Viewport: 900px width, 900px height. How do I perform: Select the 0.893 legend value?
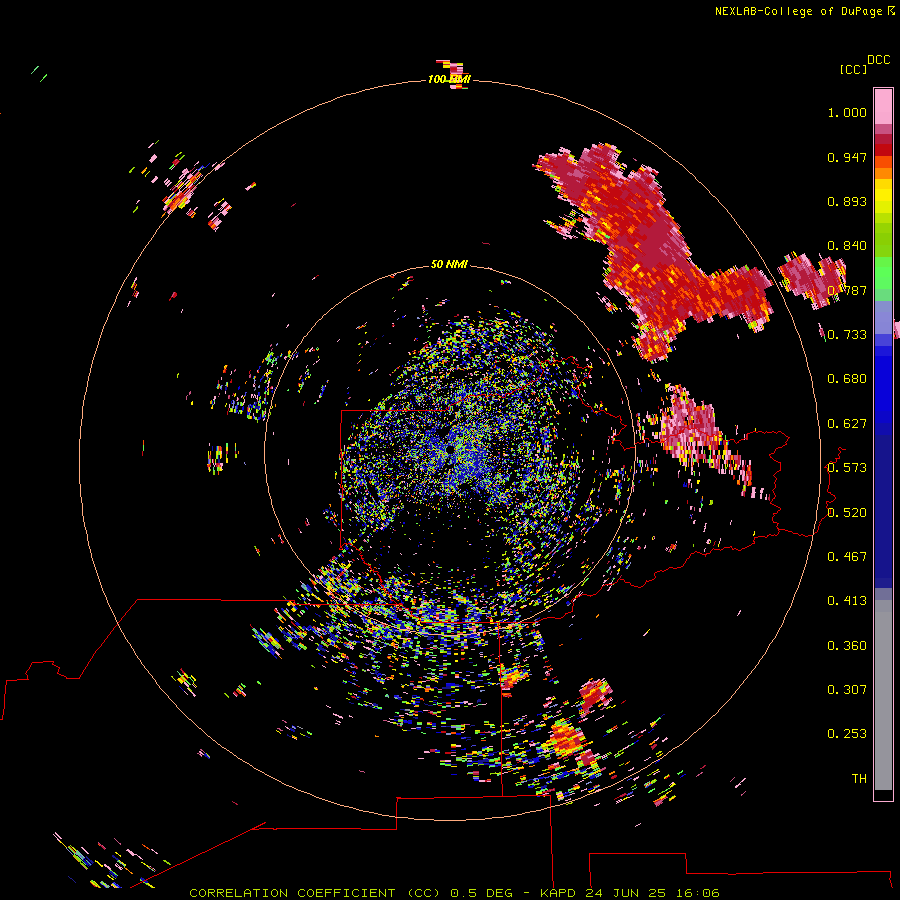(847, 201)
